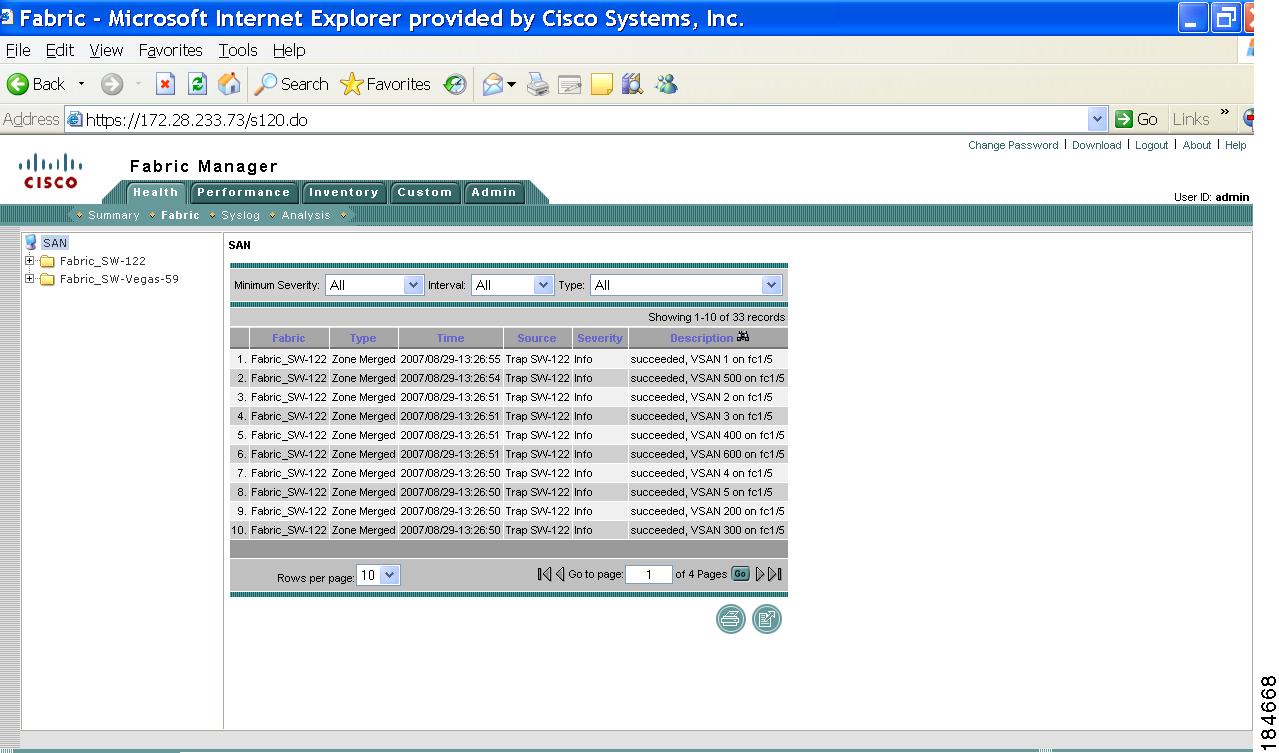Screen dimensions: 1279x753
Task: Click the Change Password link
Action: coord(1013,145)
